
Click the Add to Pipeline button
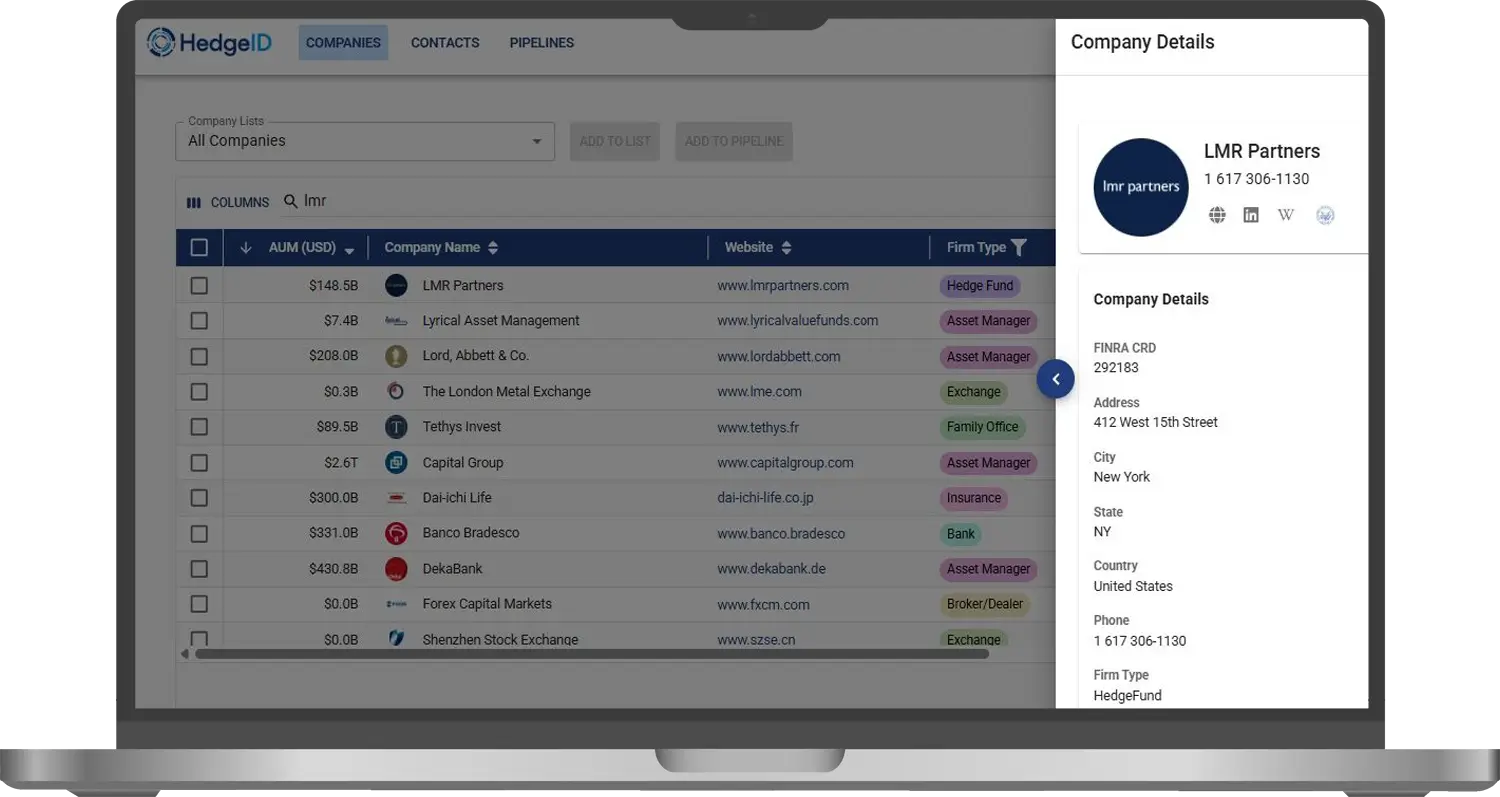tap(734, 141)
